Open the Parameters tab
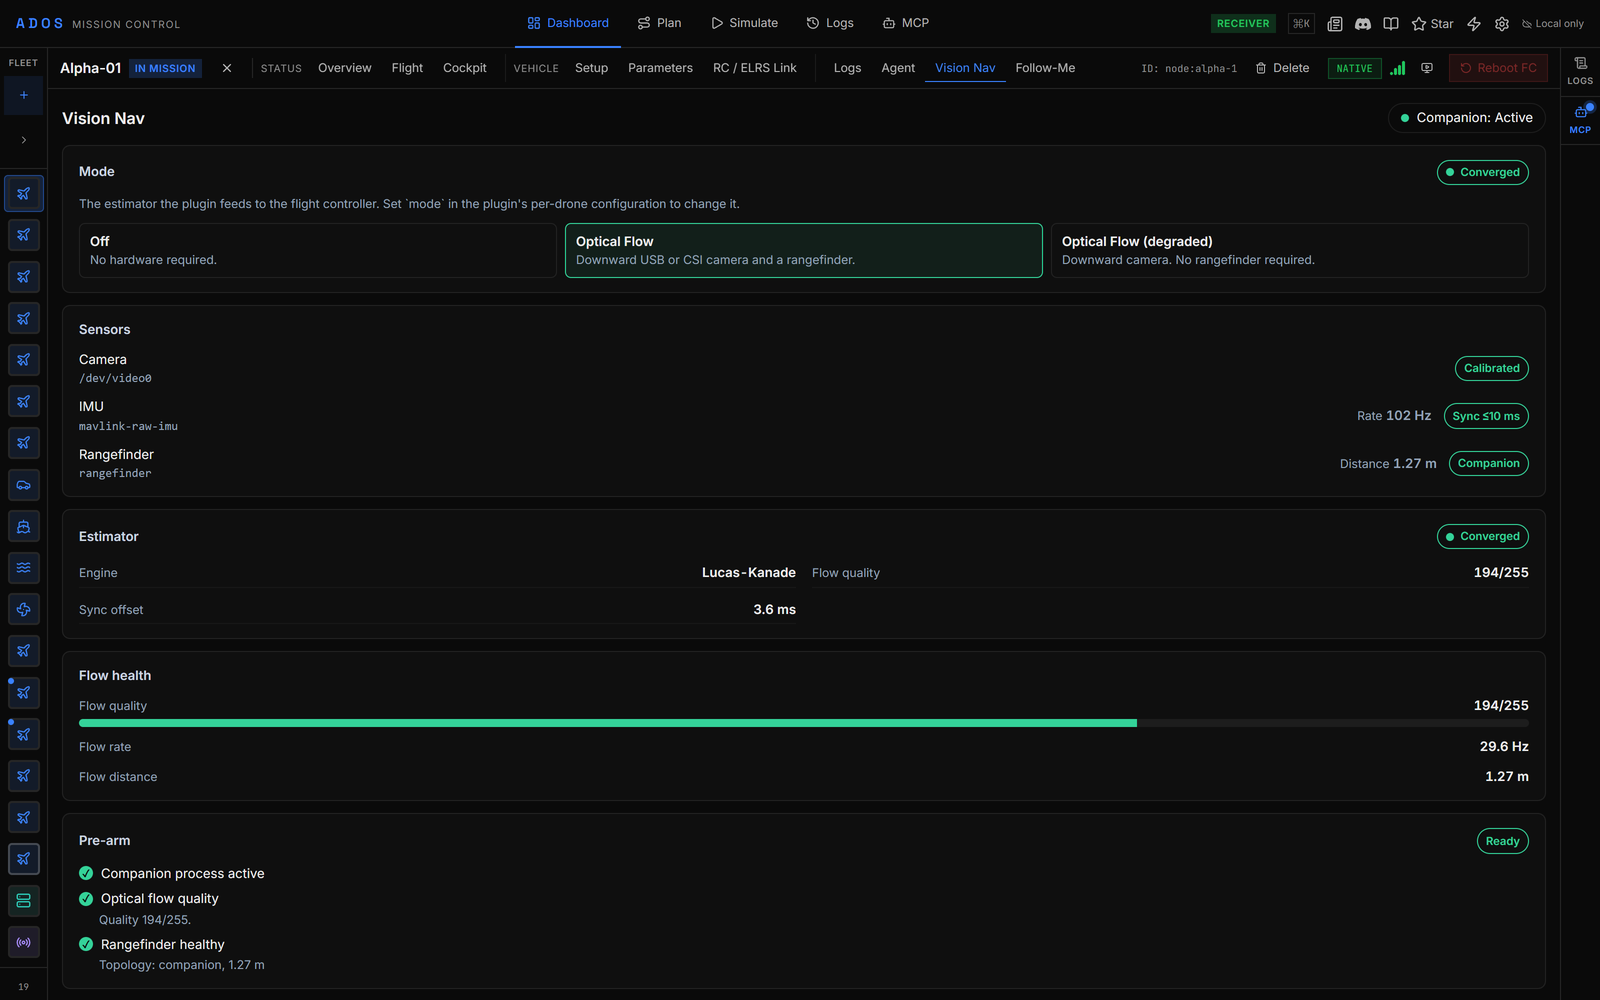Screen dimensions: 1600x1000 click(660, 68)
